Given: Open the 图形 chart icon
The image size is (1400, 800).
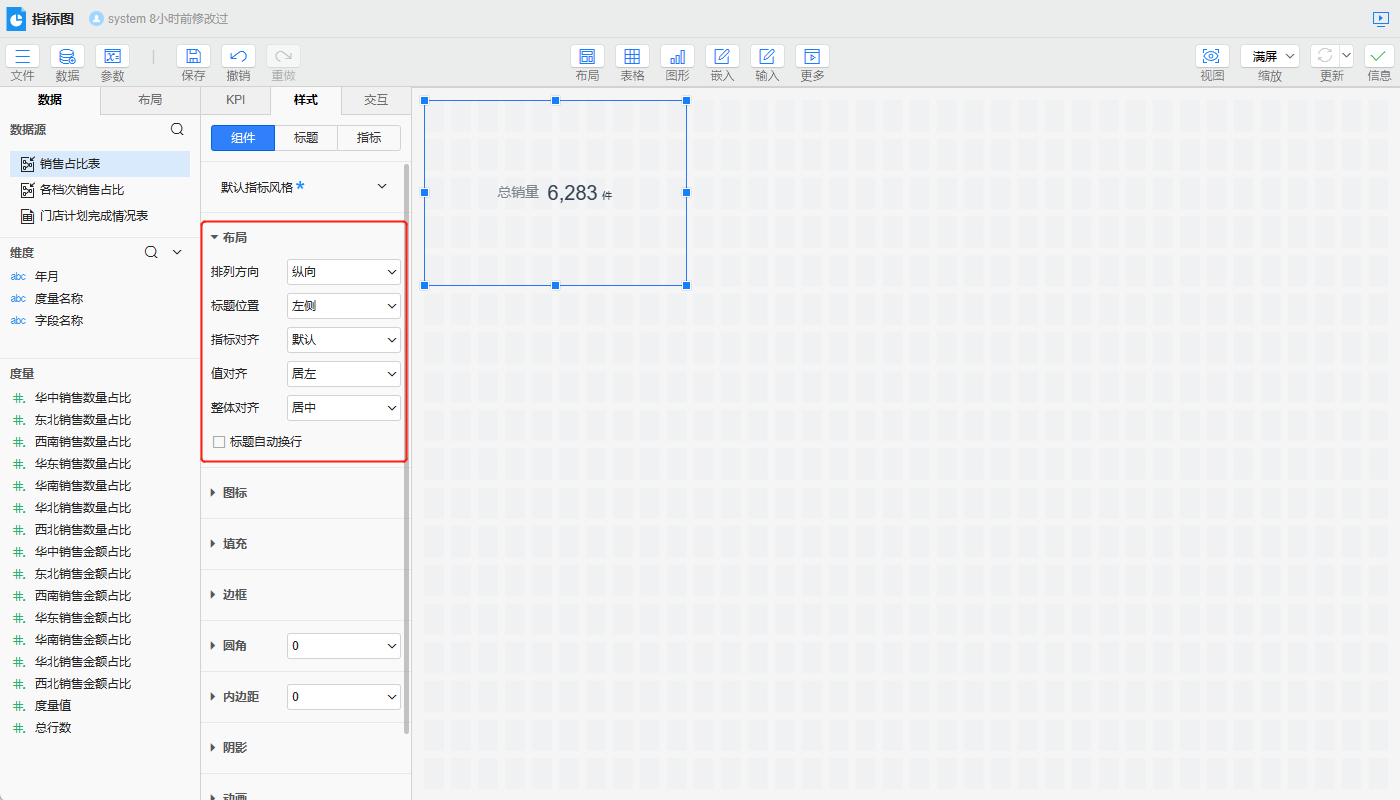Looking at the screenshot, I should [677, 57].
